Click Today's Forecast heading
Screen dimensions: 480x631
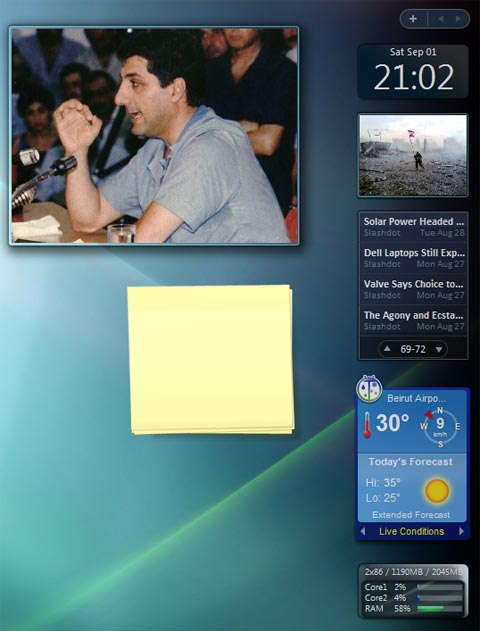click(410, 462)
